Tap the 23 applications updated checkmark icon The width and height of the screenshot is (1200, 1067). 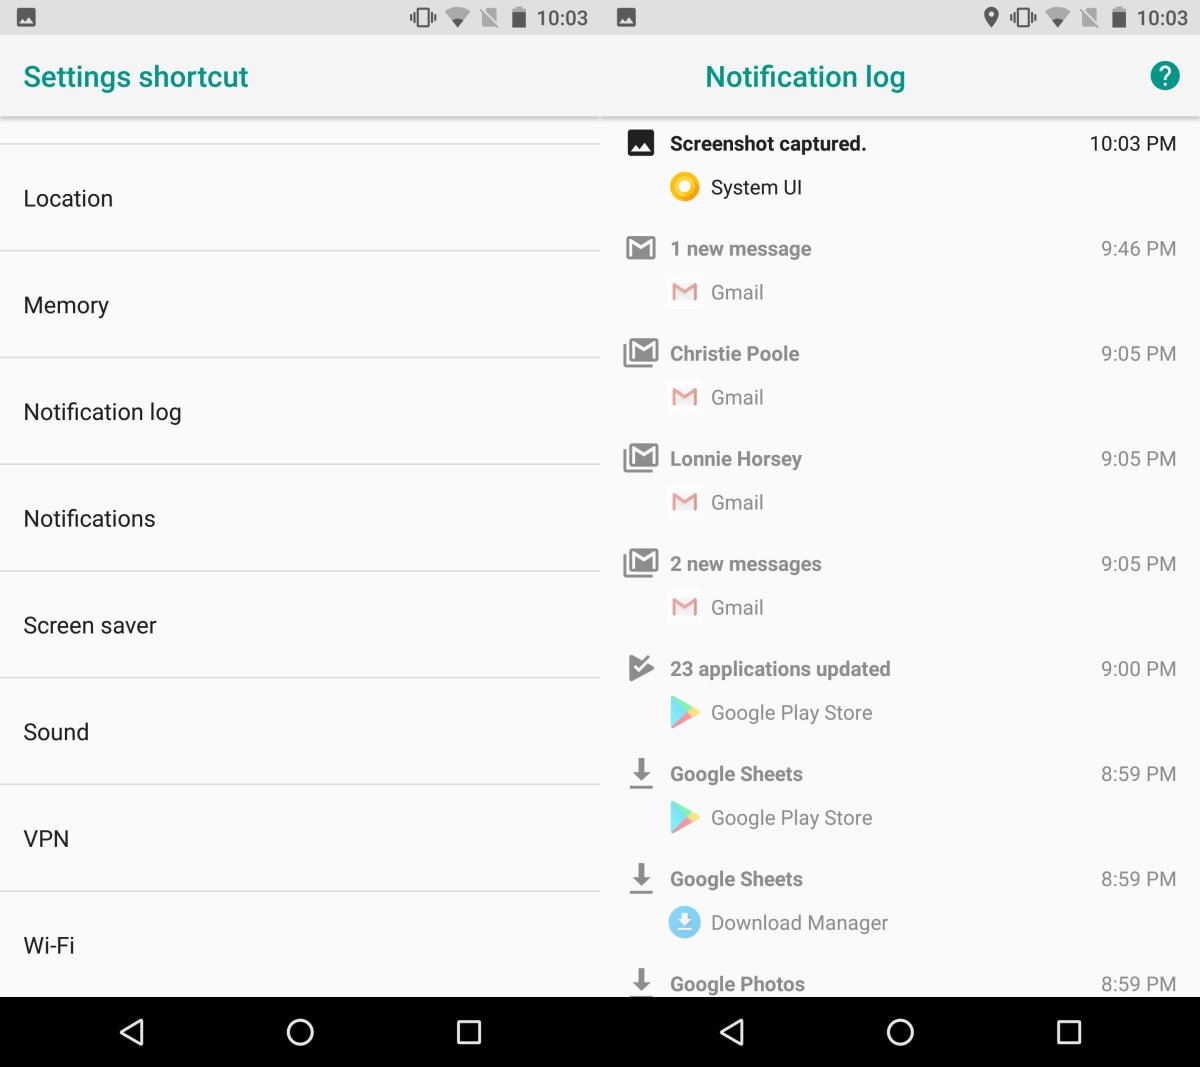tap(641, 667)
